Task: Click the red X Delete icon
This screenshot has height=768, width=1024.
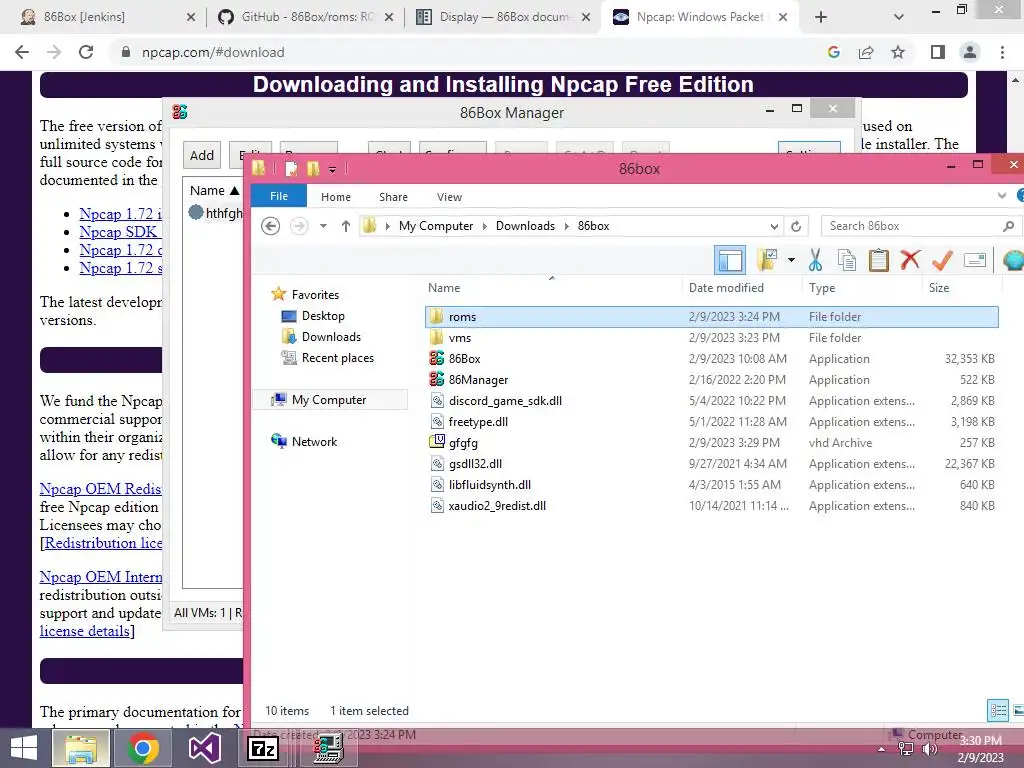Action: [910, 259]
